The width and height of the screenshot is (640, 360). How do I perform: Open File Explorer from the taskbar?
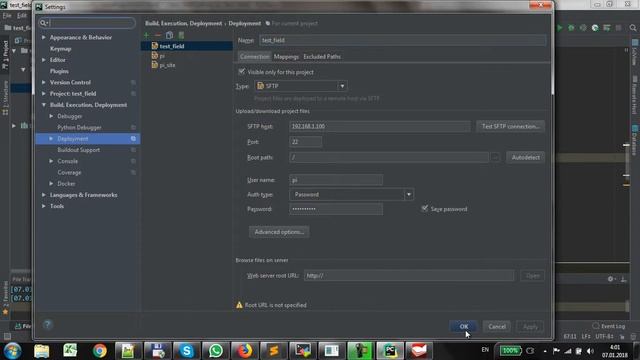pyautogui.click(x=41, y=351)
